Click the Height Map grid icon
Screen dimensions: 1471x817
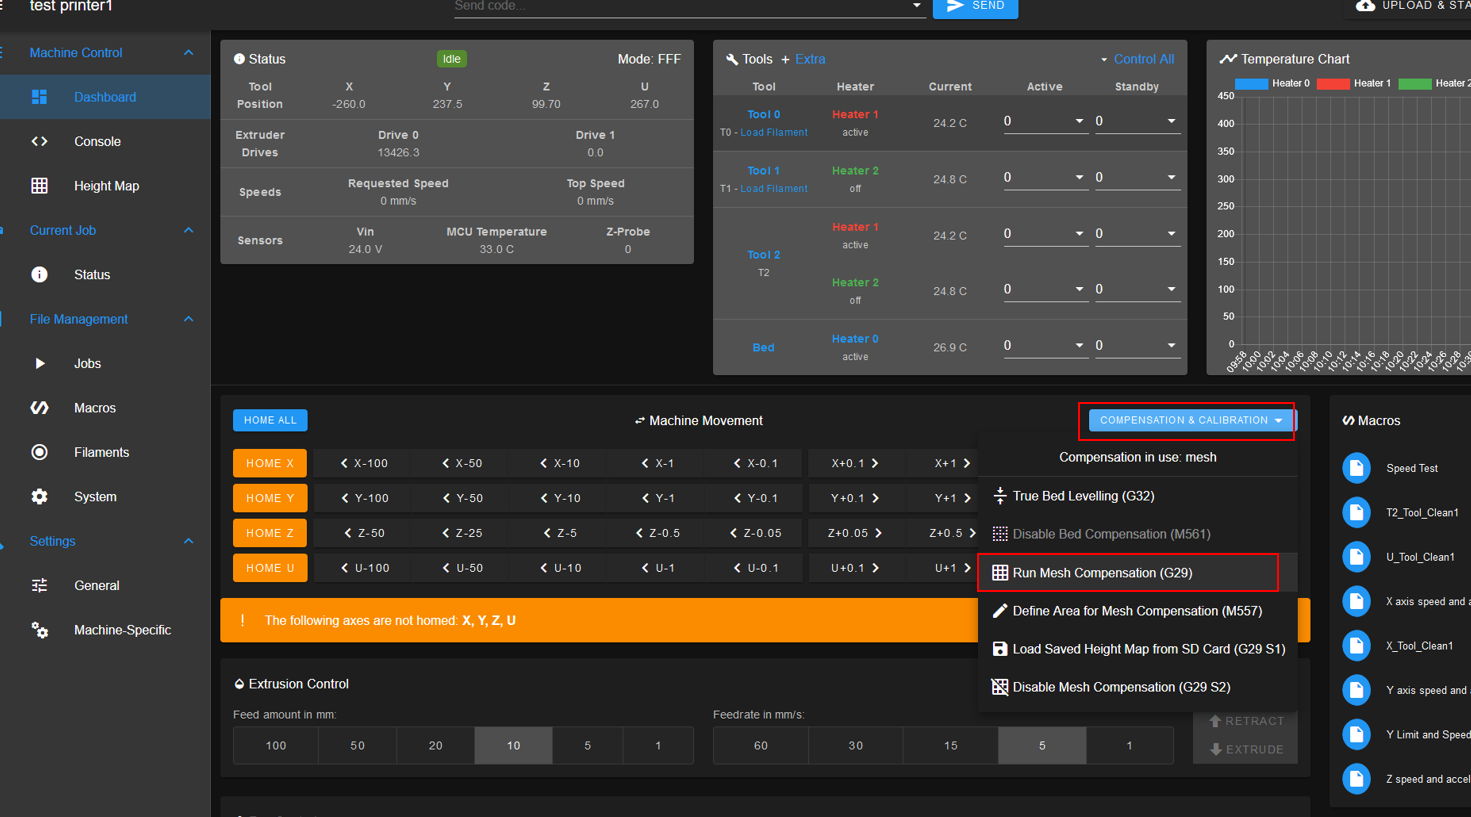pos(39,186)
